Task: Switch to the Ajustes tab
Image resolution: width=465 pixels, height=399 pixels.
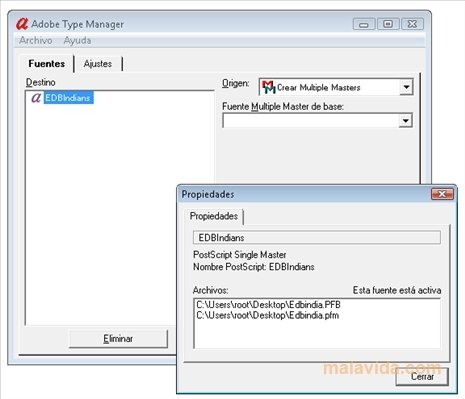Action: click(98, 64)
